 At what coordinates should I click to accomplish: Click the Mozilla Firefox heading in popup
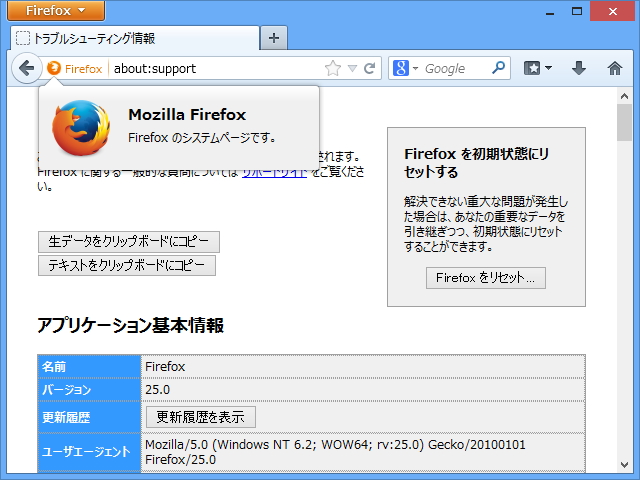pos(187,115)
